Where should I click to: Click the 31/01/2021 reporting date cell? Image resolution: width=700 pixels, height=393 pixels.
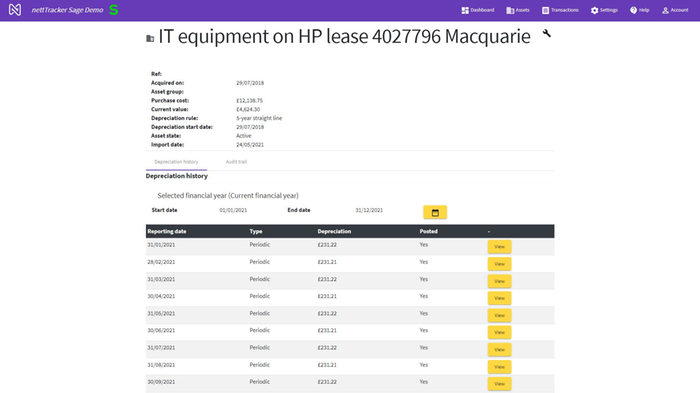coord(161,245)
